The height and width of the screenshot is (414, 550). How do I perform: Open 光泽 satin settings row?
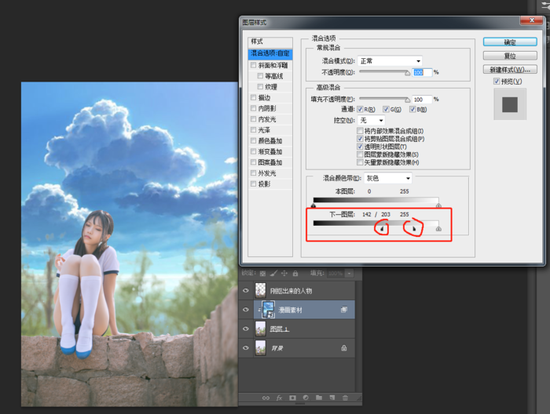(x=270, y=130)
